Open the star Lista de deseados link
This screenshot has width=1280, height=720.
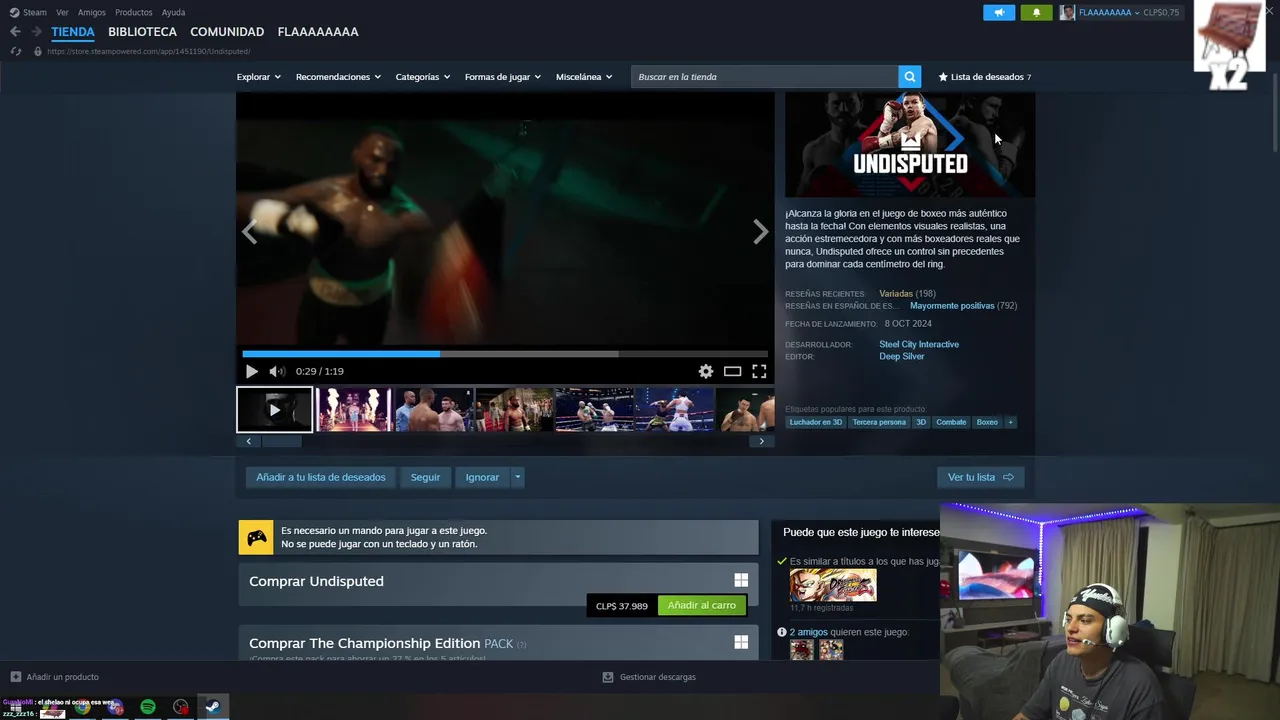click(984, 77)
